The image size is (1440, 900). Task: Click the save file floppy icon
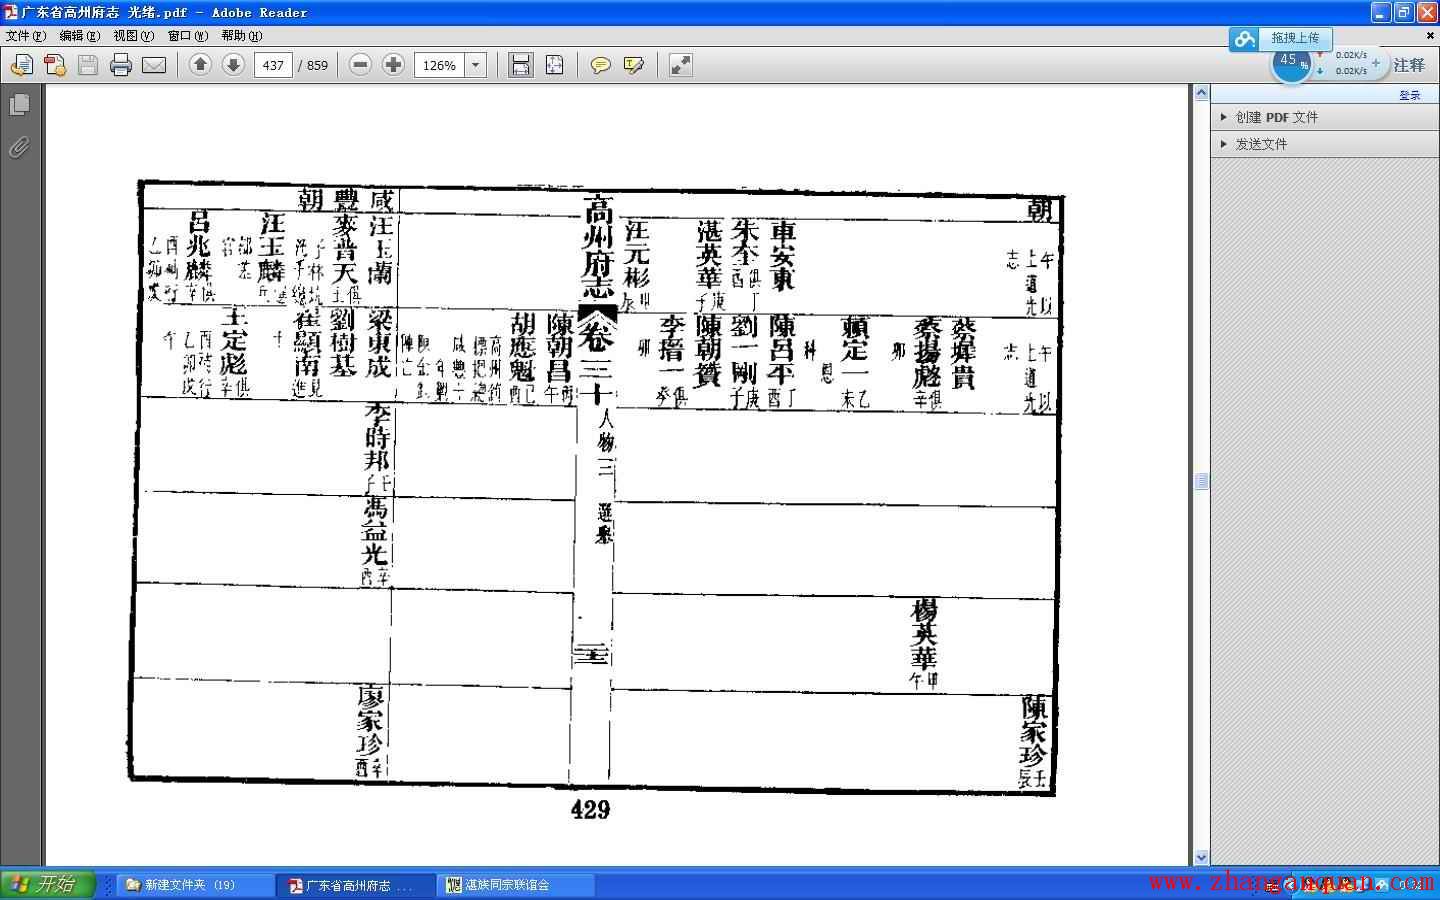88,65
